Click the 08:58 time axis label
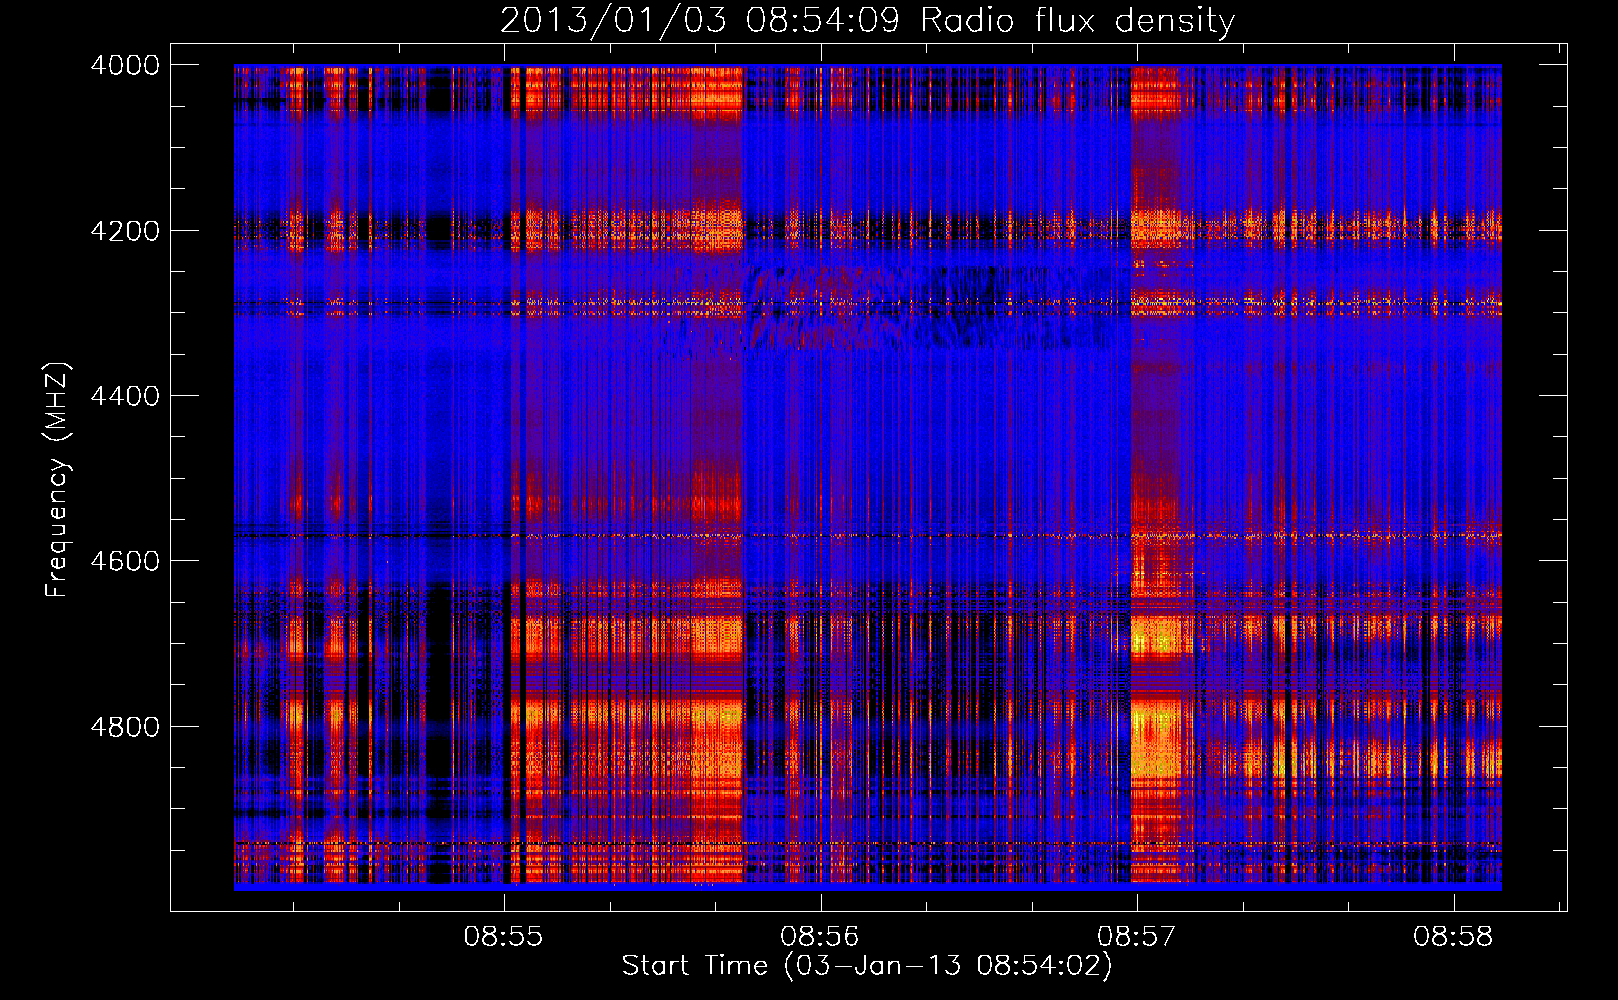The image size is (1618, 1000). click(x=1453, y=936)
